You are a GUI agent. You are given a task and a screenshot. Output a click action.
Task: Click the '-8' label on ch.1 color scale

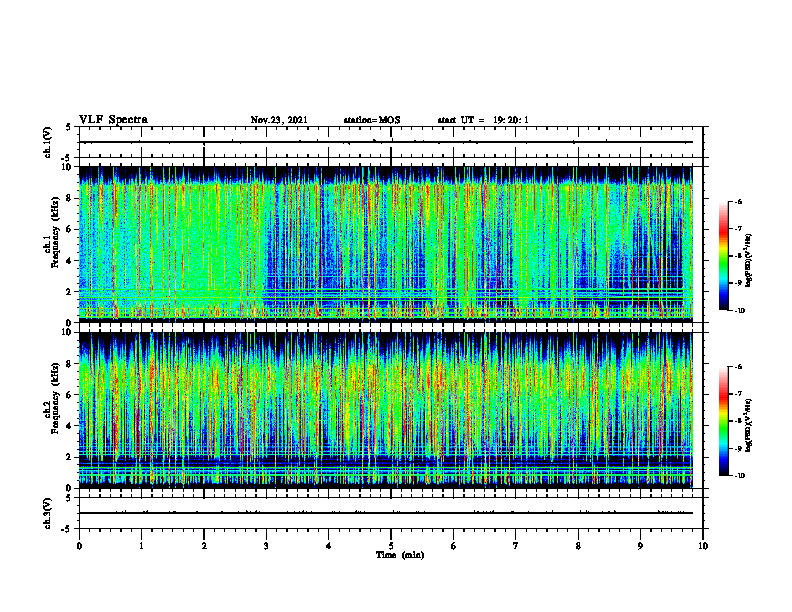738,256
